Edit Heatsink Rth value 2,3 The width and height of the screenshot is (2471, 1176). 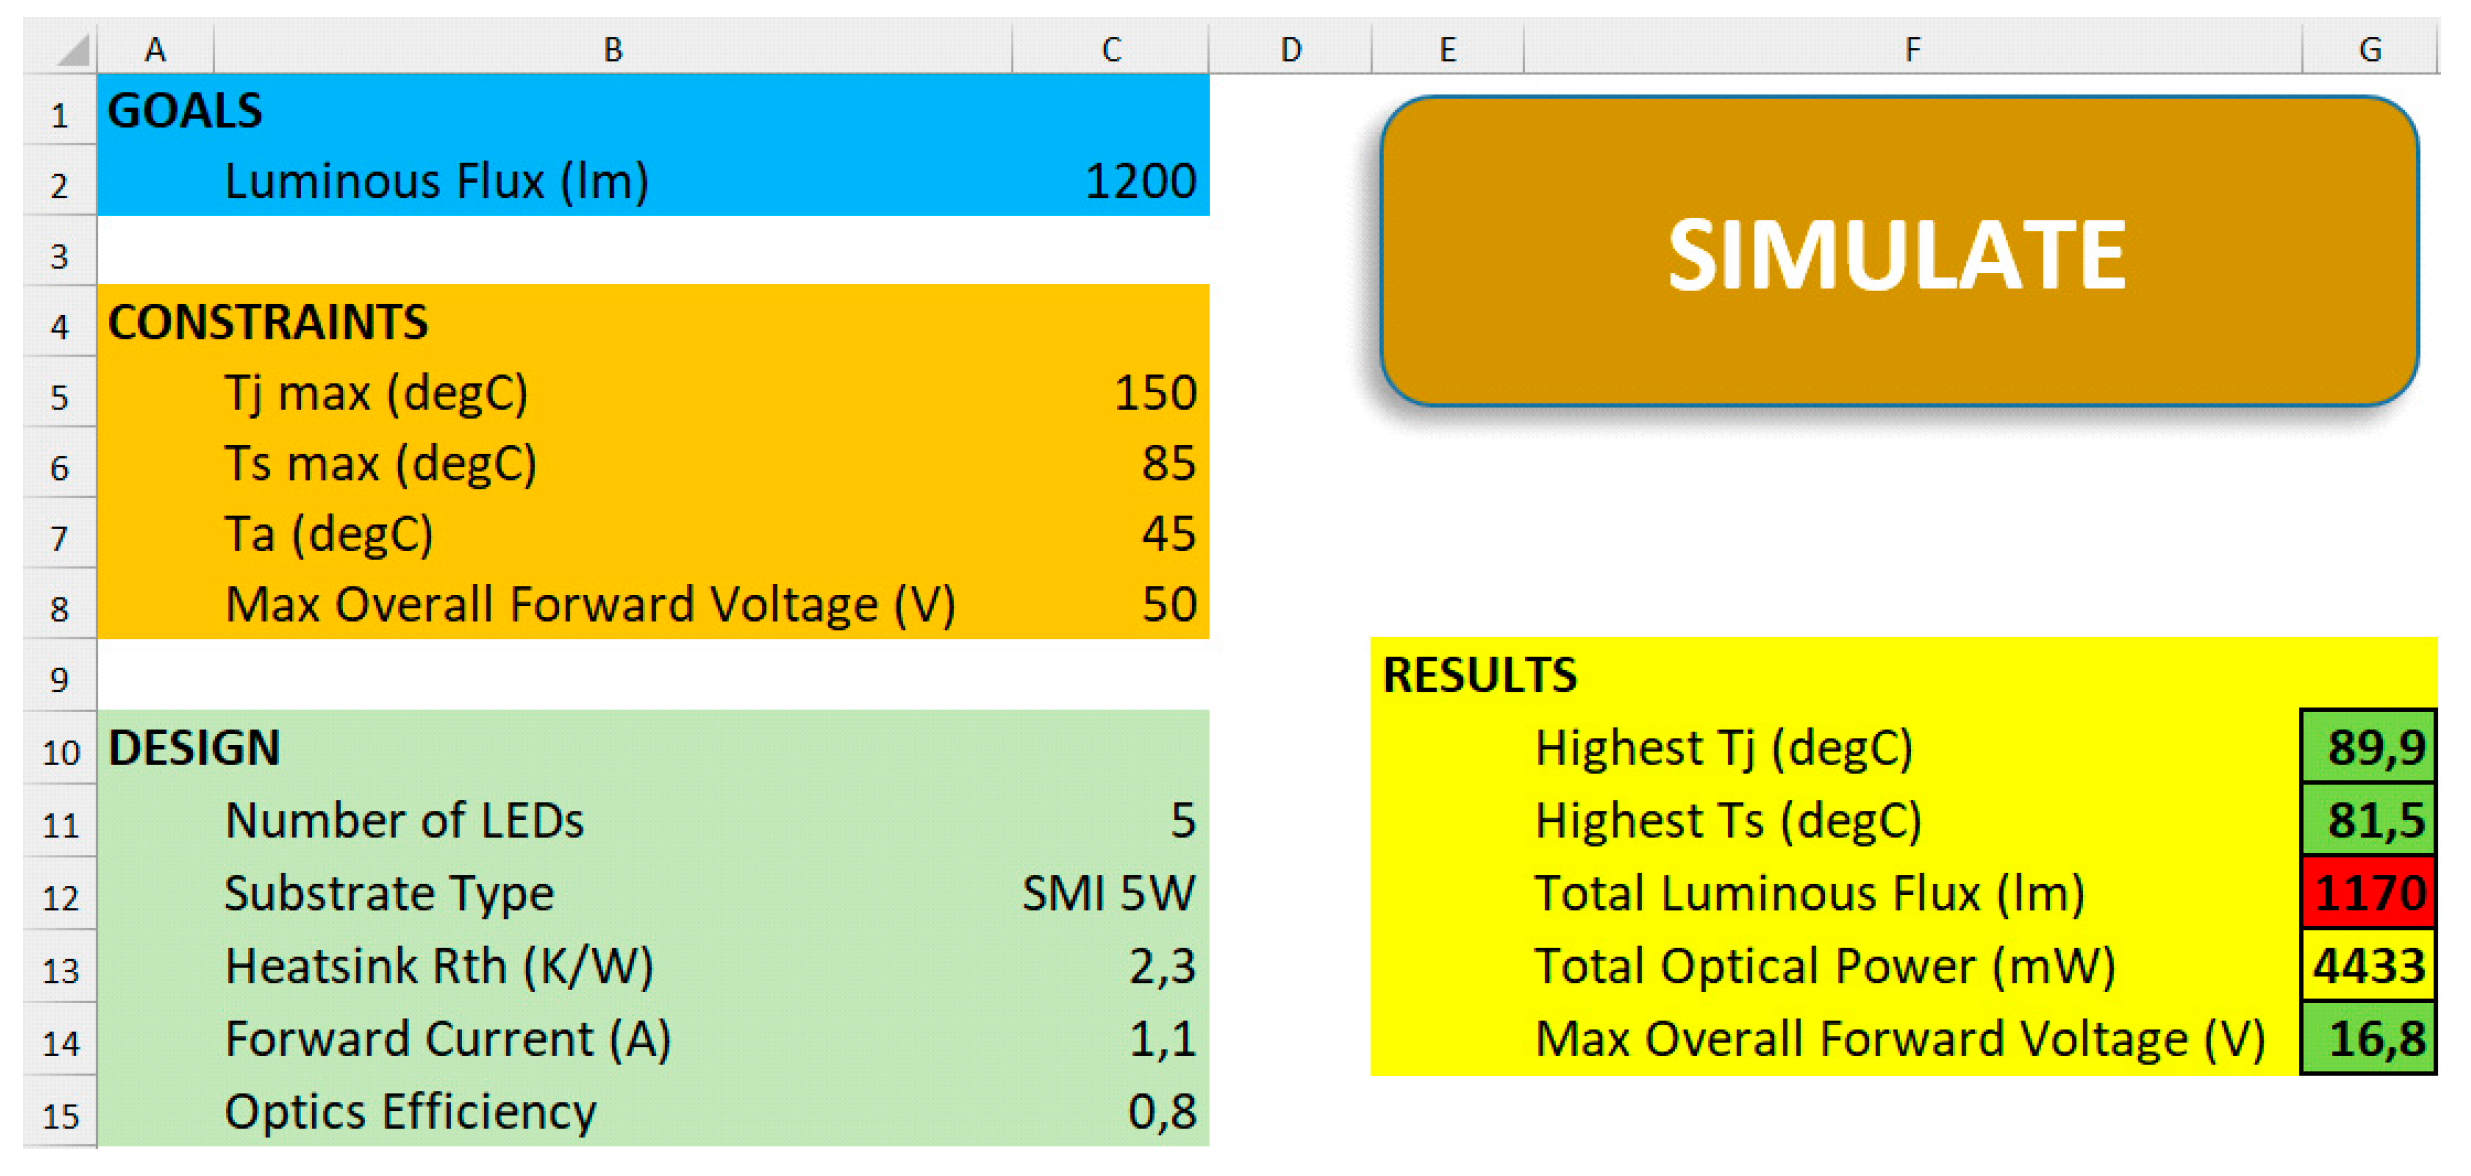[x=1160, y=967]
